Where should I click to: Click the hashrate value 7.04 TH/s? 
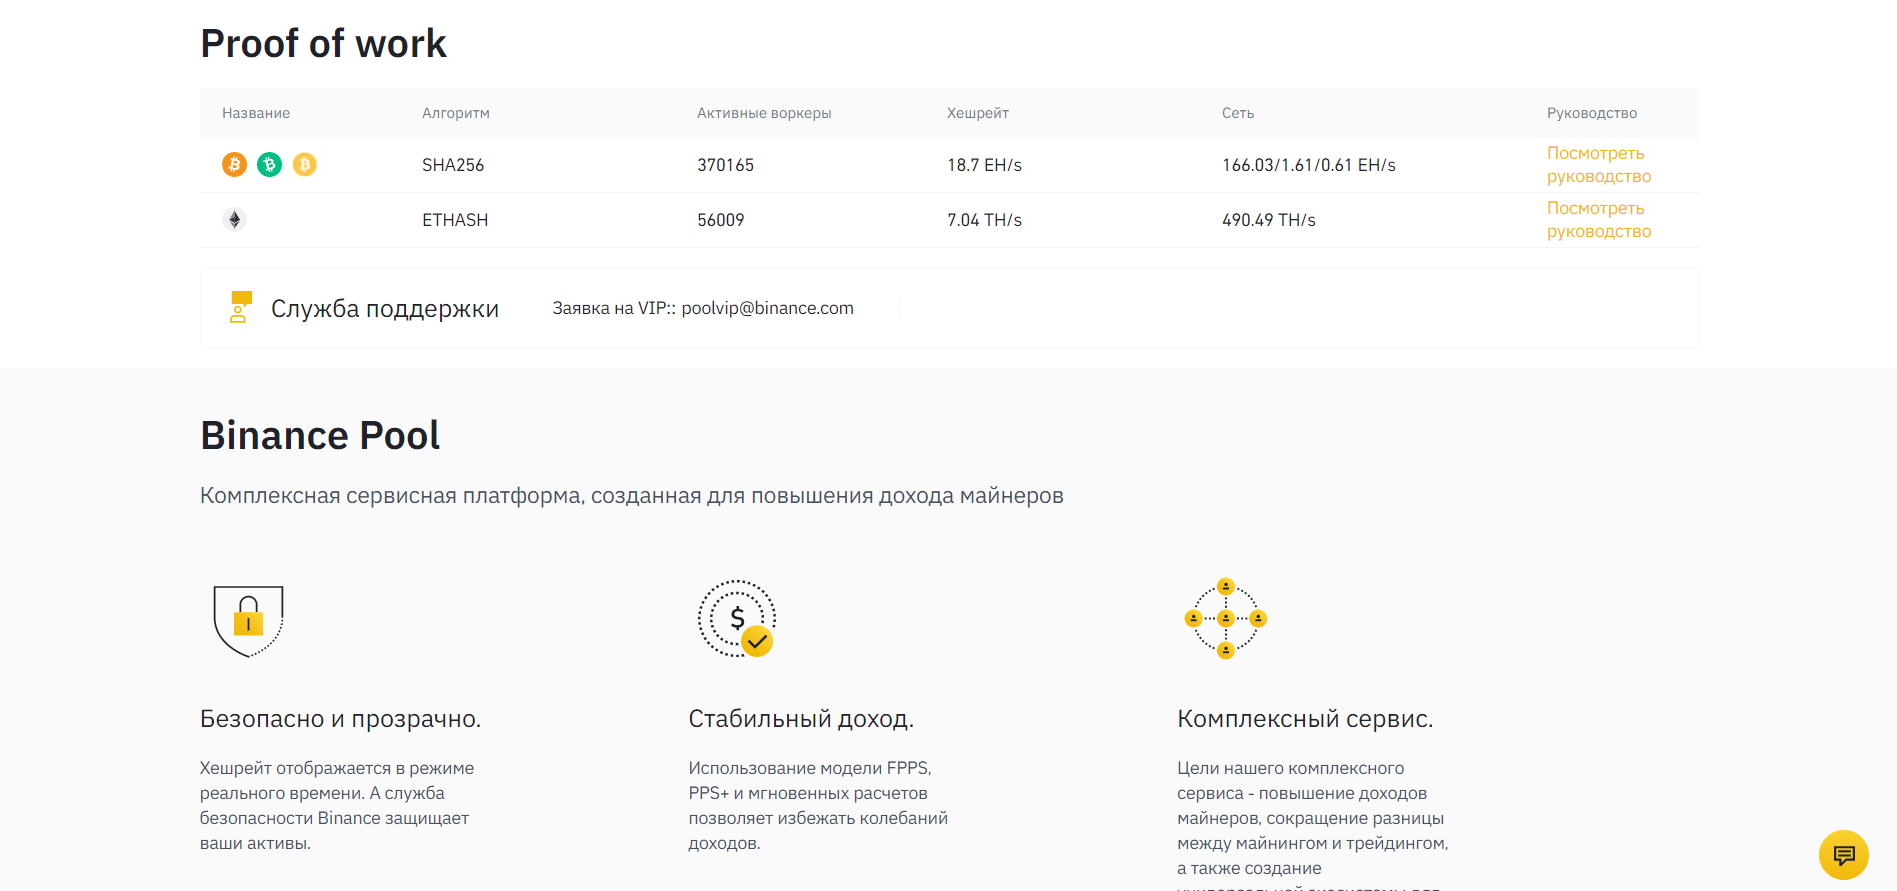[x=984, y=220]
